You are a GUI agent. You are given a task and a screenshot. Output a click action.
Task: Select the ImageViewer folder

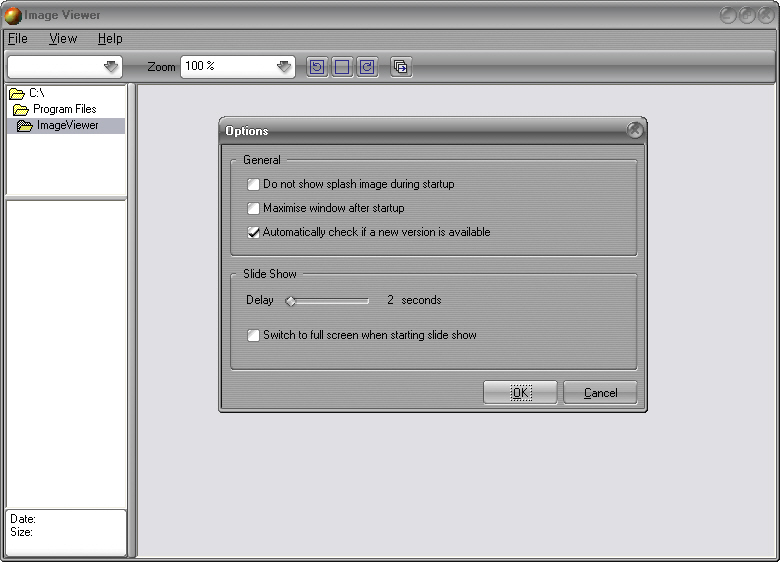[66, 125]
